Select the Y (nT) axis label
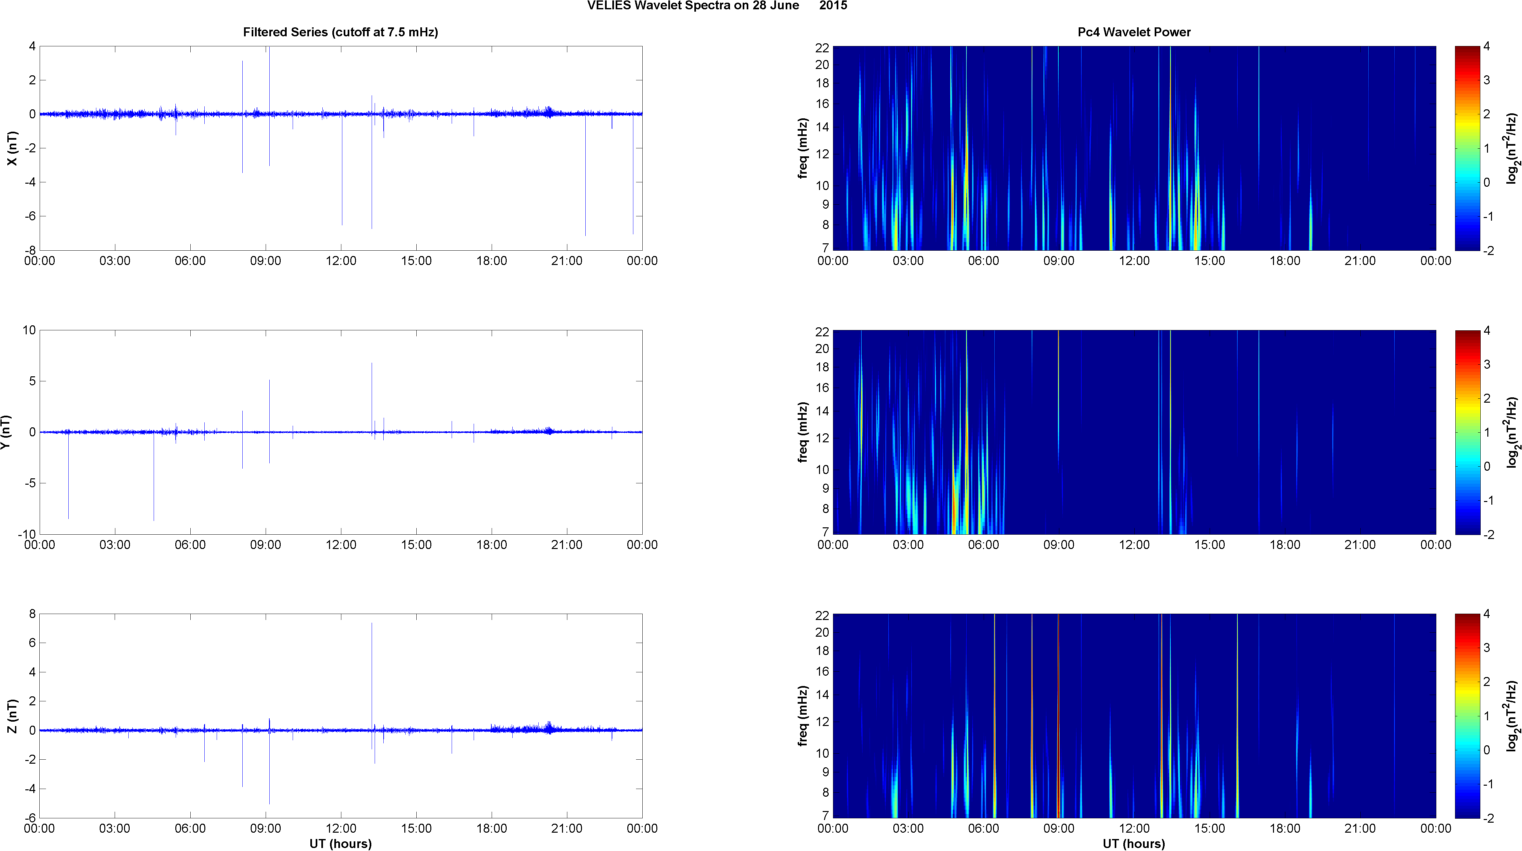Viewport: 1522px width, 851px height. pos(8,432)
